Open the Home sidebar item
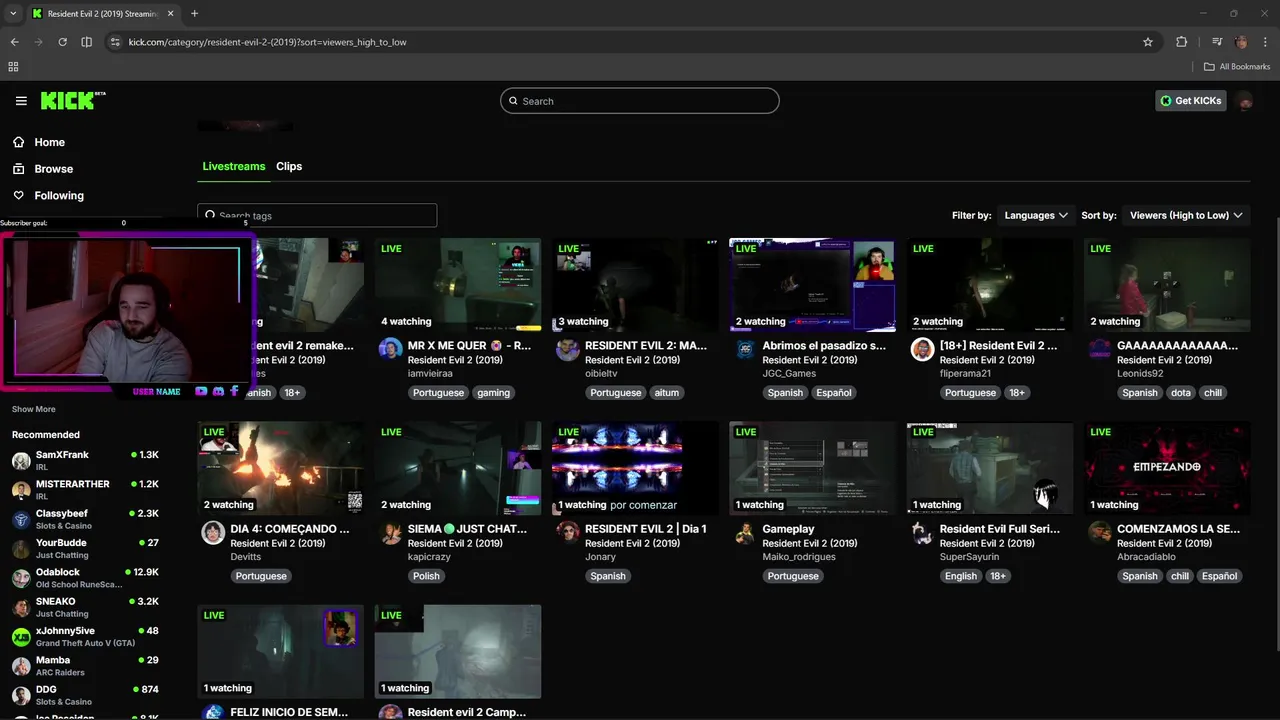 (49, 142)
